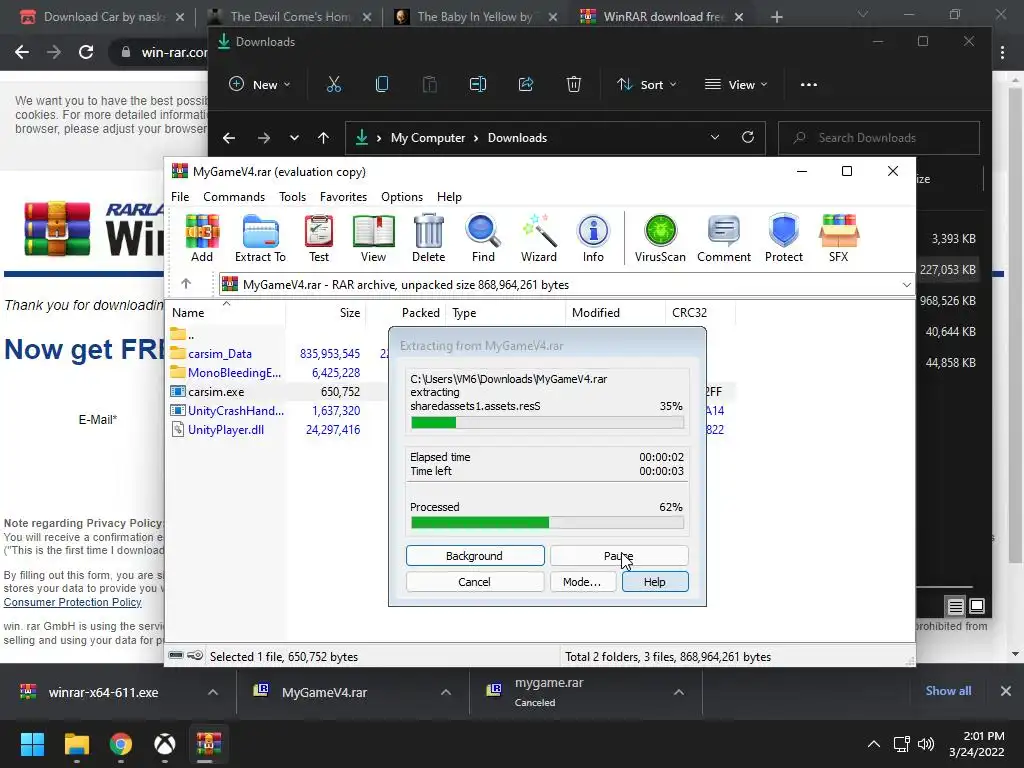Click the Protect shield icon
This screenshot has width=1024, height=768.
pos(784,238)
